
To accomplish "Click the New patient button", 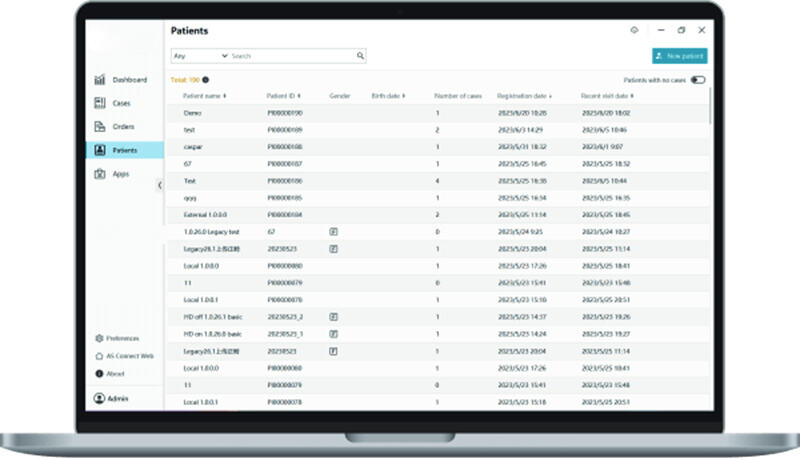I will (679, 56).
